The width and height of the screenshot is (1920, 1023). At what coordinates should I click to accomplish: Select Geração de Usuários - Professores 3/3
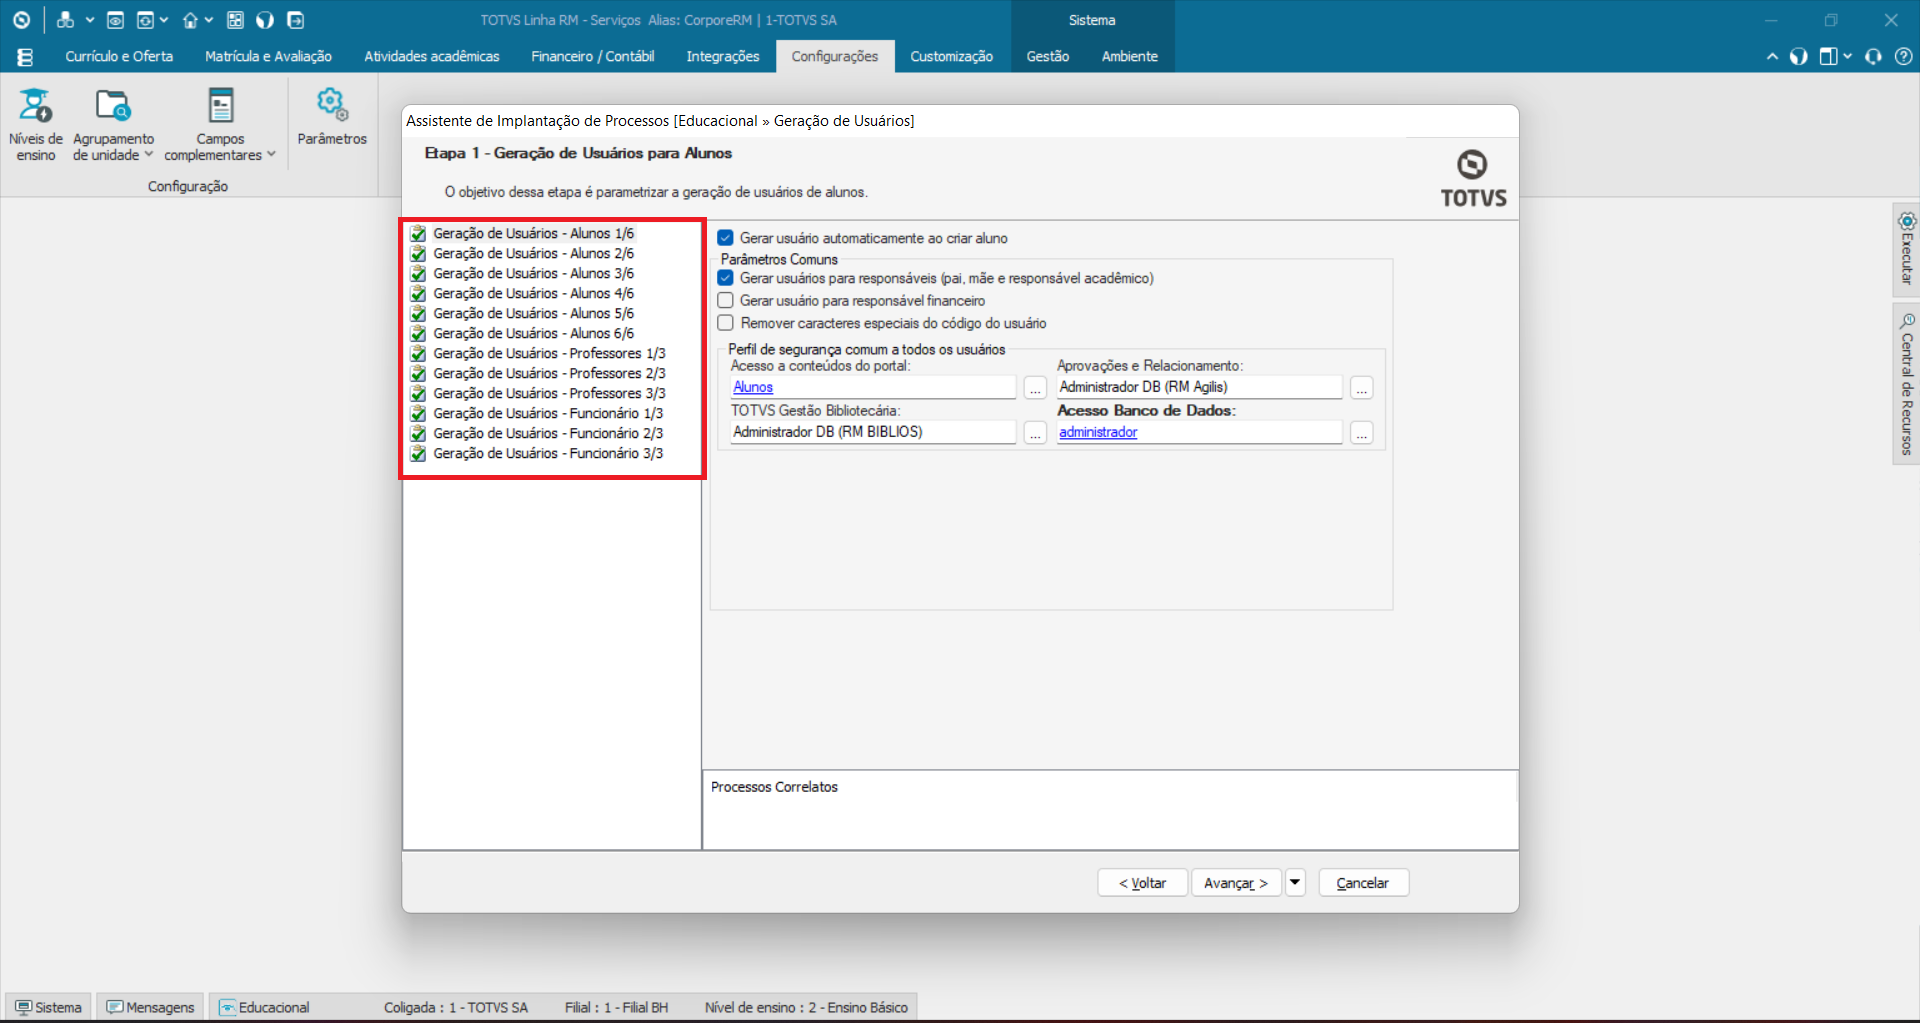(549, 393)
